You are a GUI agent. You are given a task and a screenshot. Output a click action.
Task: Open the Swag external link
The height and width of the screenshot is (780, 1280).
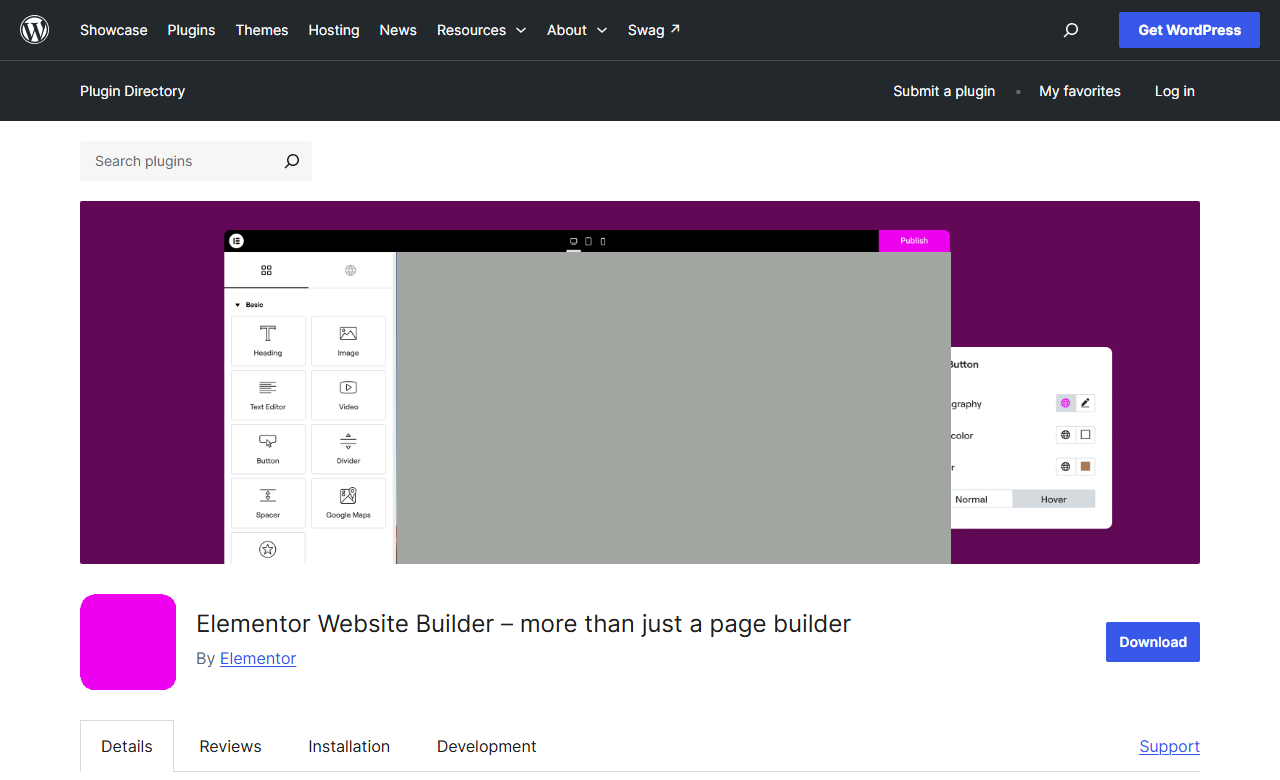654,30
